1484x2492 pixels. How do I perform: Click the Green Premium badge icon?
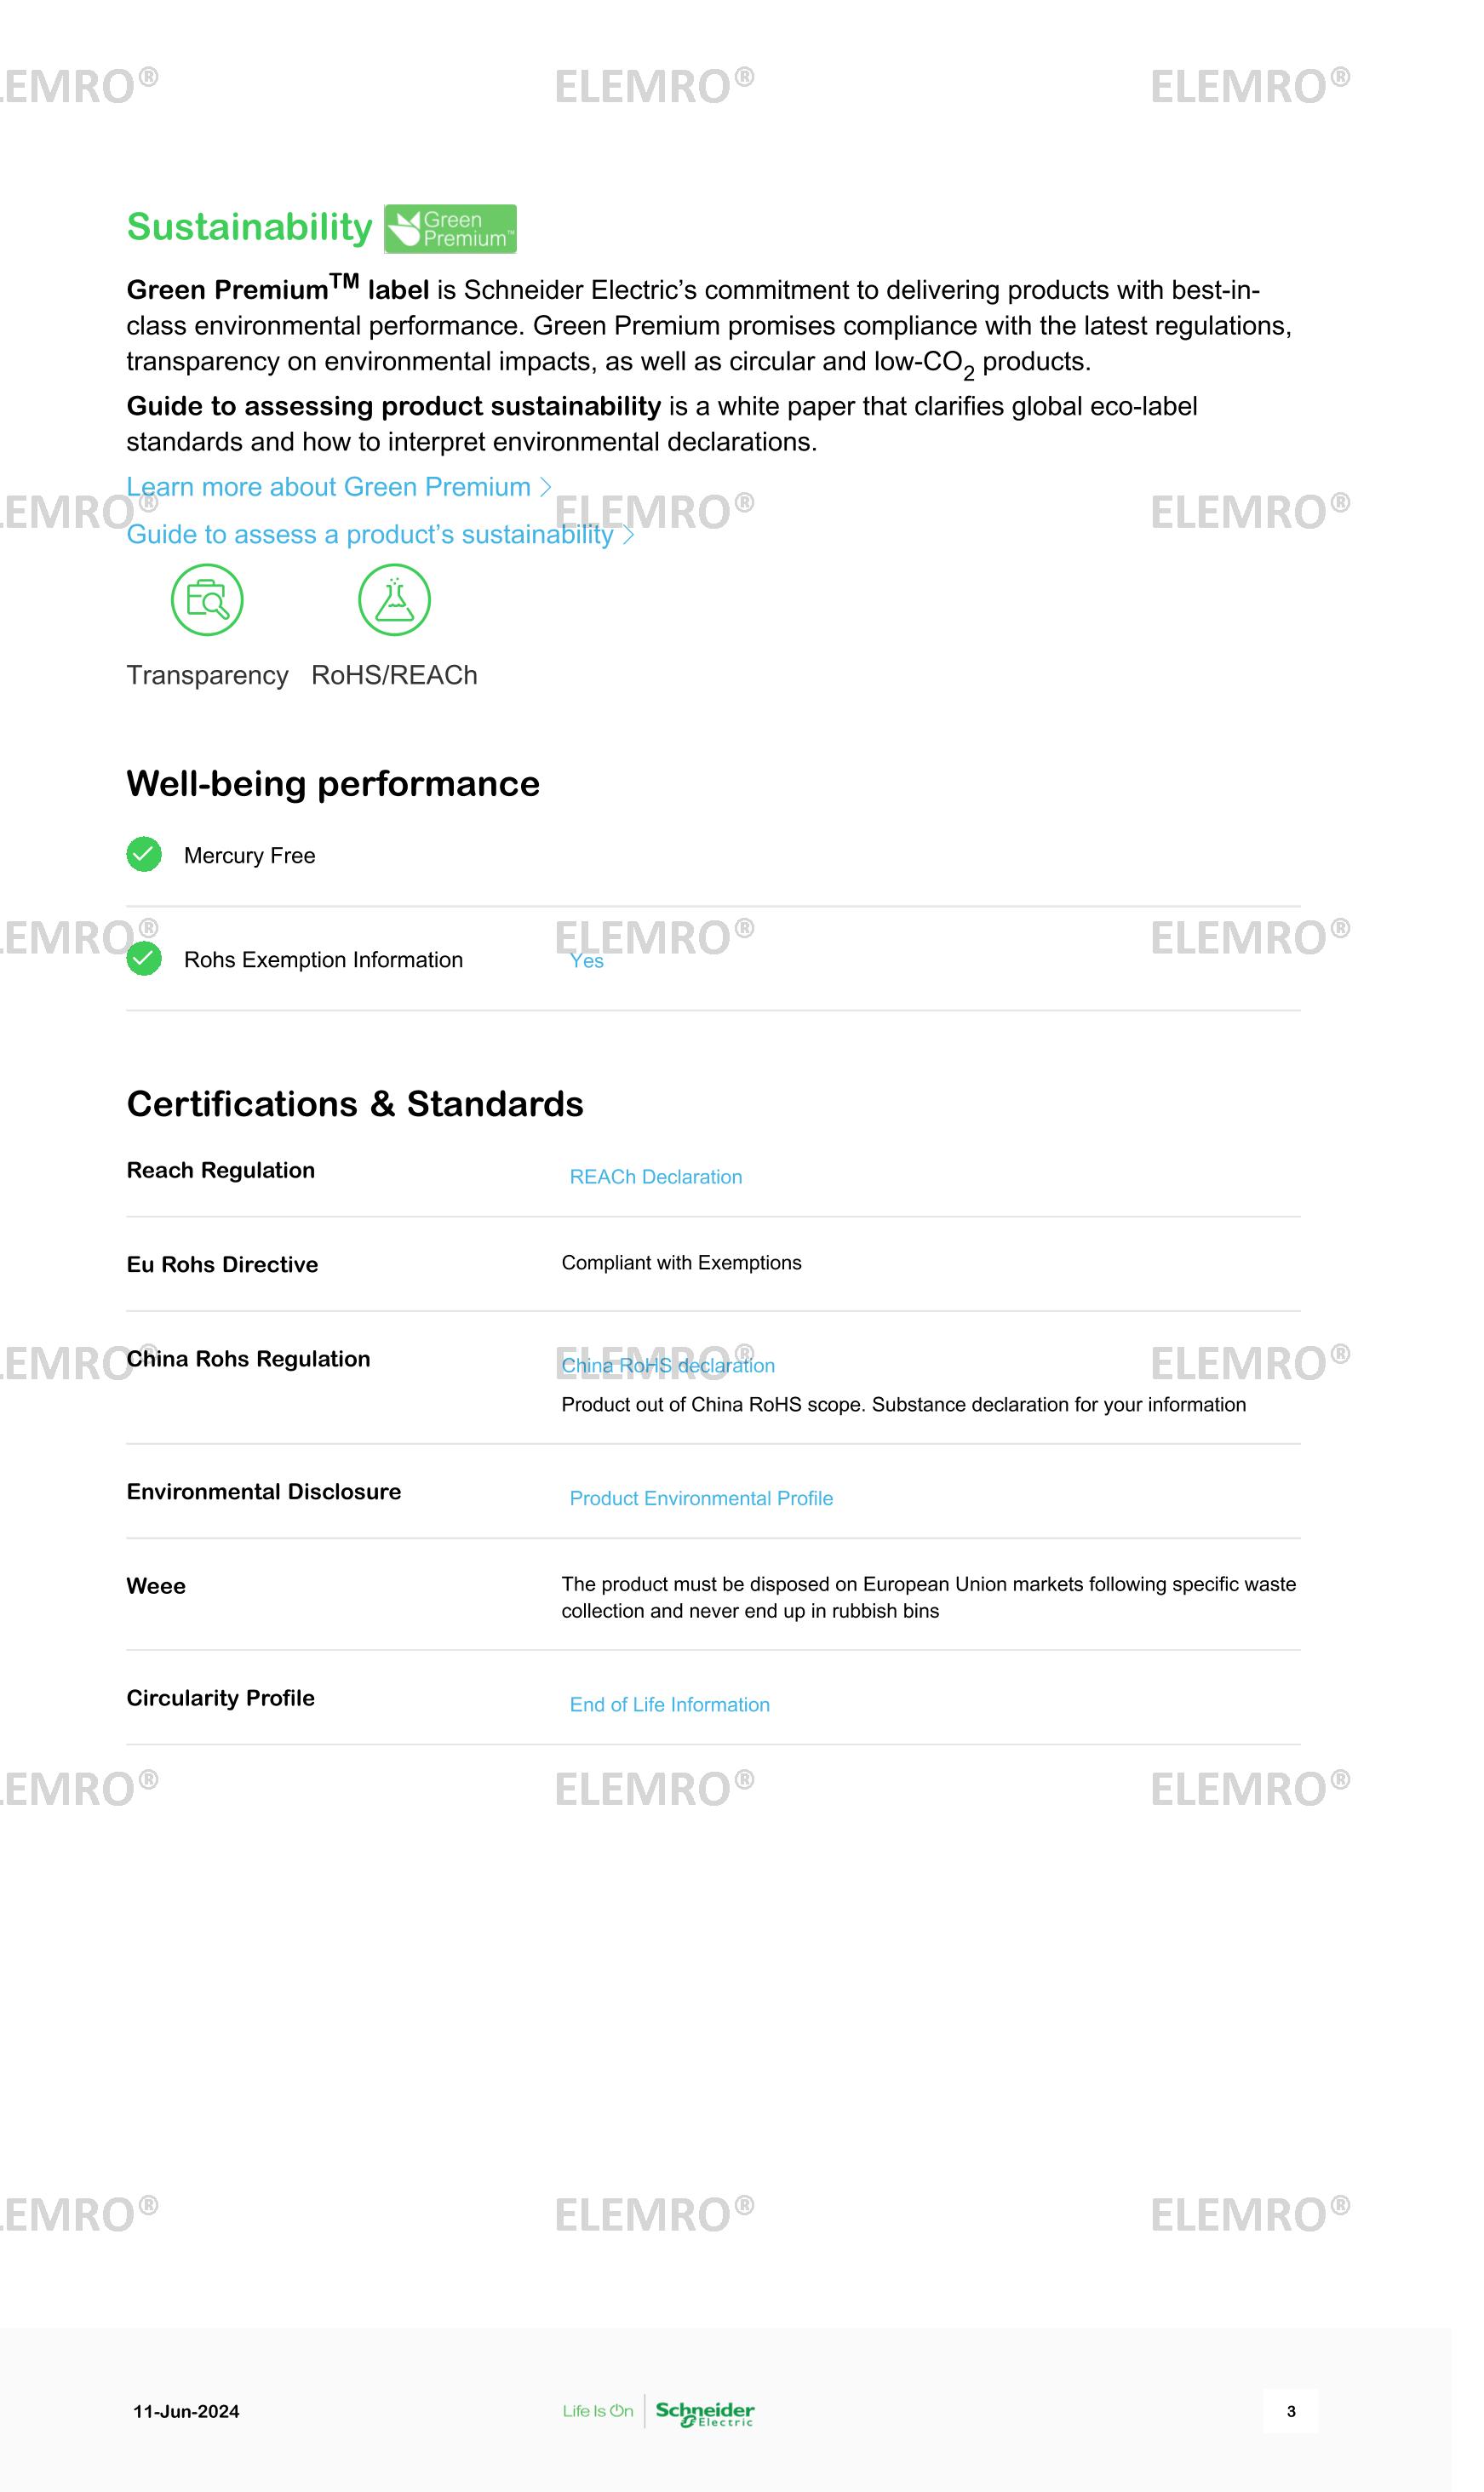[x=450, y=229]
